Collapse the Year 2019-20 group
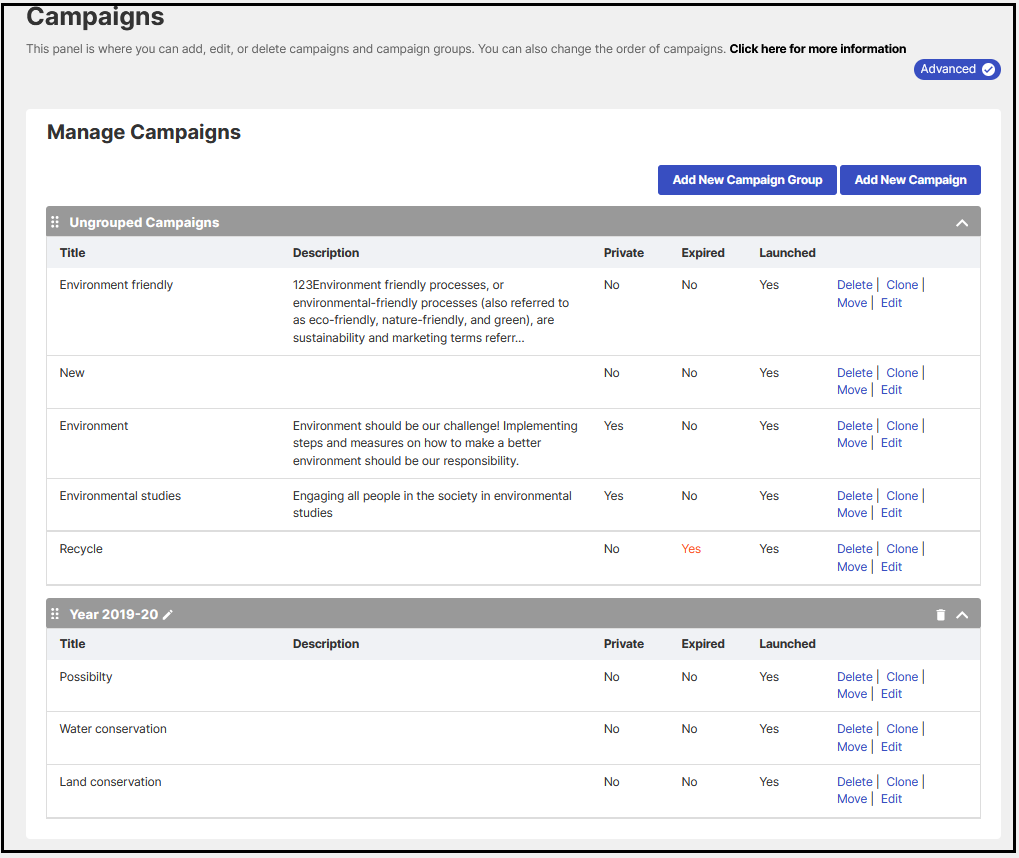The width and height of the screenshot is (1019, 858). point(962,615)
